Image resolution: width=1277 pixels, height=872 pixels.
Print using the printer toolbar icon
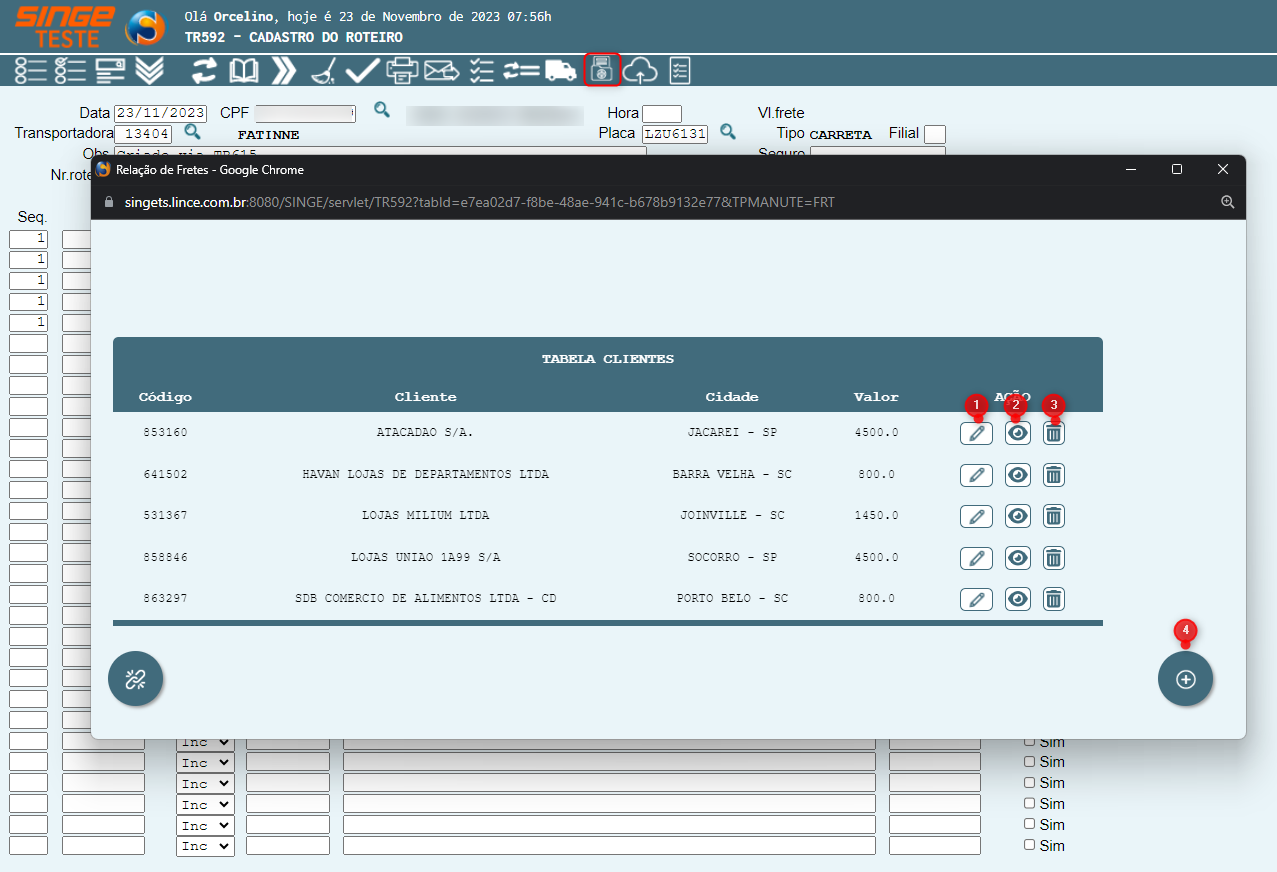402,70
